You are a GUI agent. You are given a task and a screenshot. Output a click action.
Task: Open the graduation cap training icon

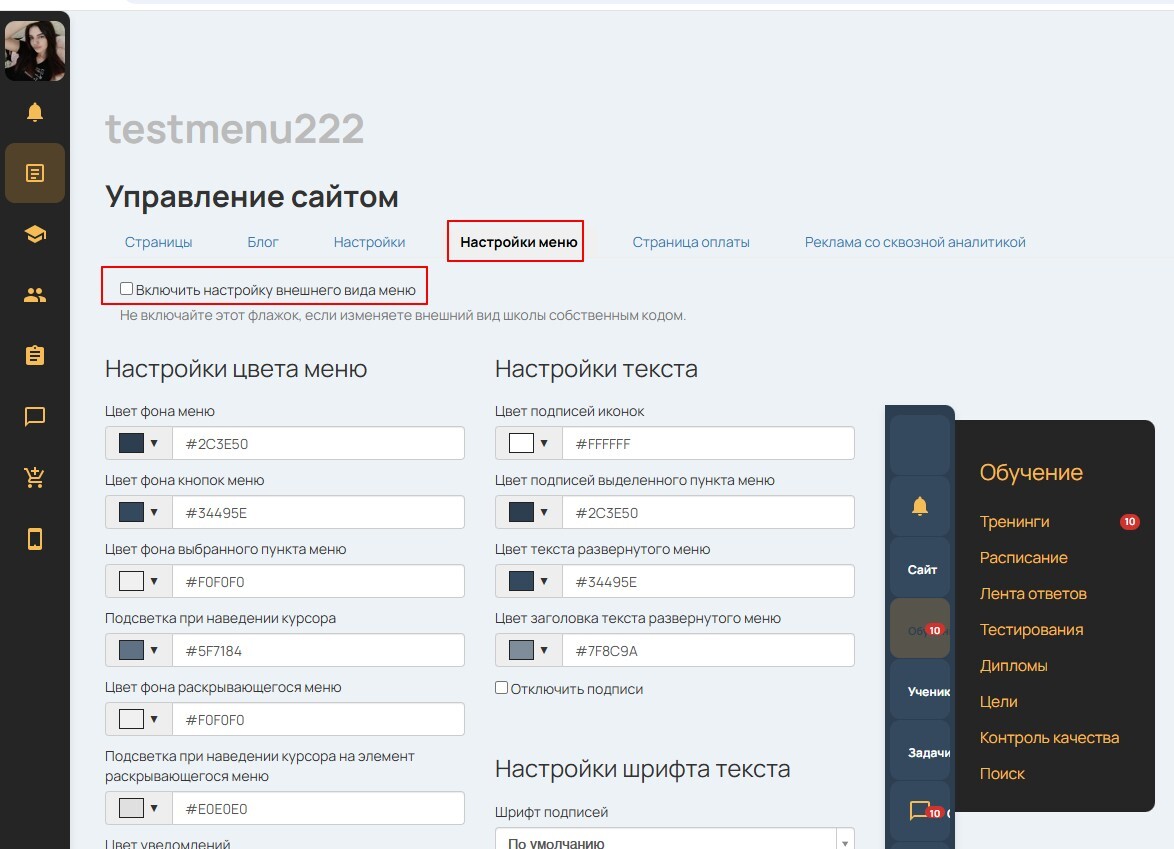[35, 234]
